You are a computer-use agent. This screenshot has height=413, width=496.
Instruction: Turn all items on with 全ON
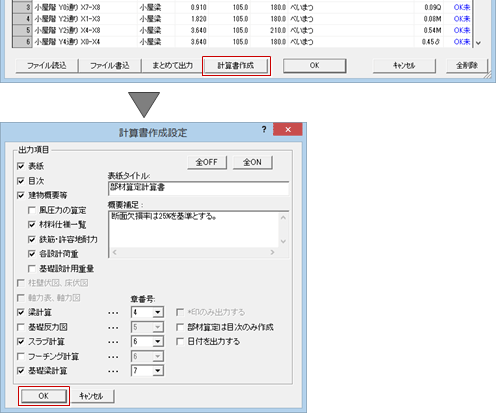click(252, 162)
